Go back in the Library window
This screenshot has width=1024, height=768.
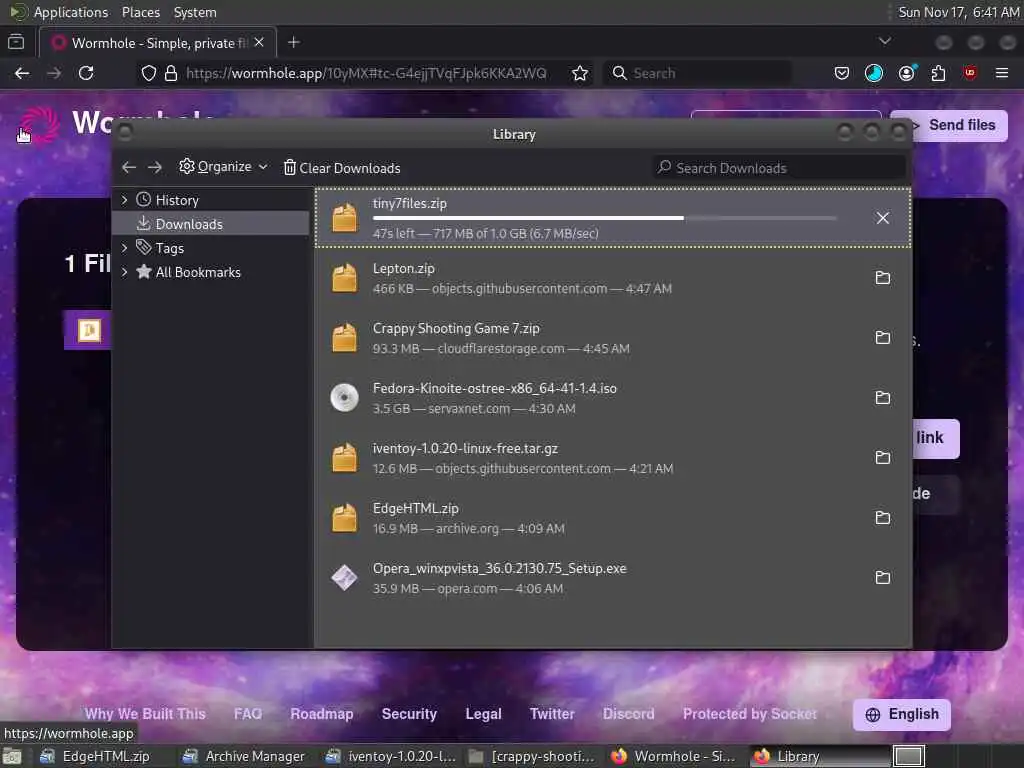129,168
